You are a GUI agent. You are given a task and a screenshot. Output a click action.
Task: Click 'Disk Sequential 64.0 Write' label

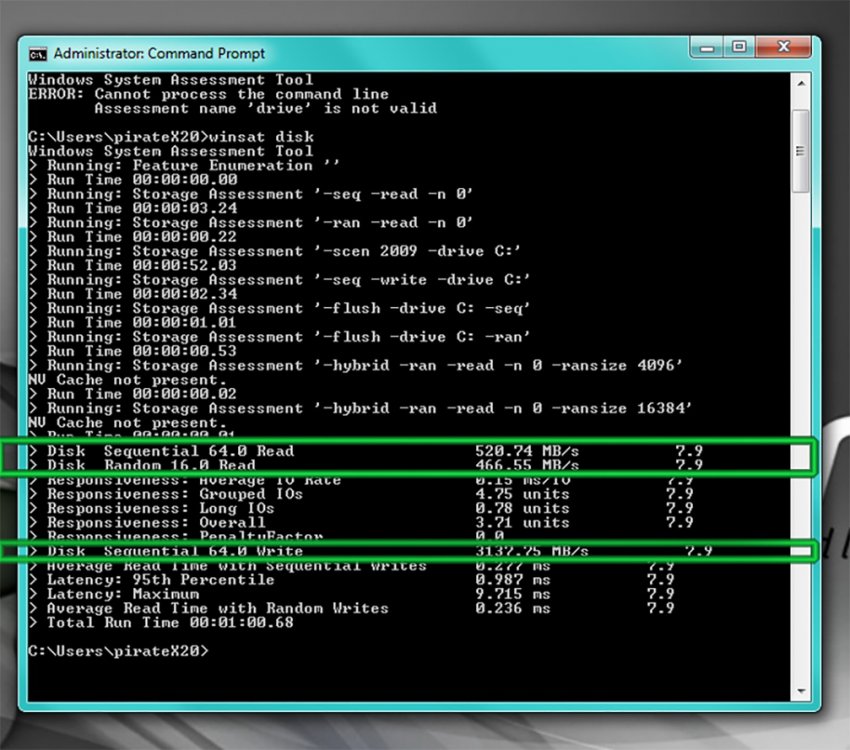coord(175,551)
